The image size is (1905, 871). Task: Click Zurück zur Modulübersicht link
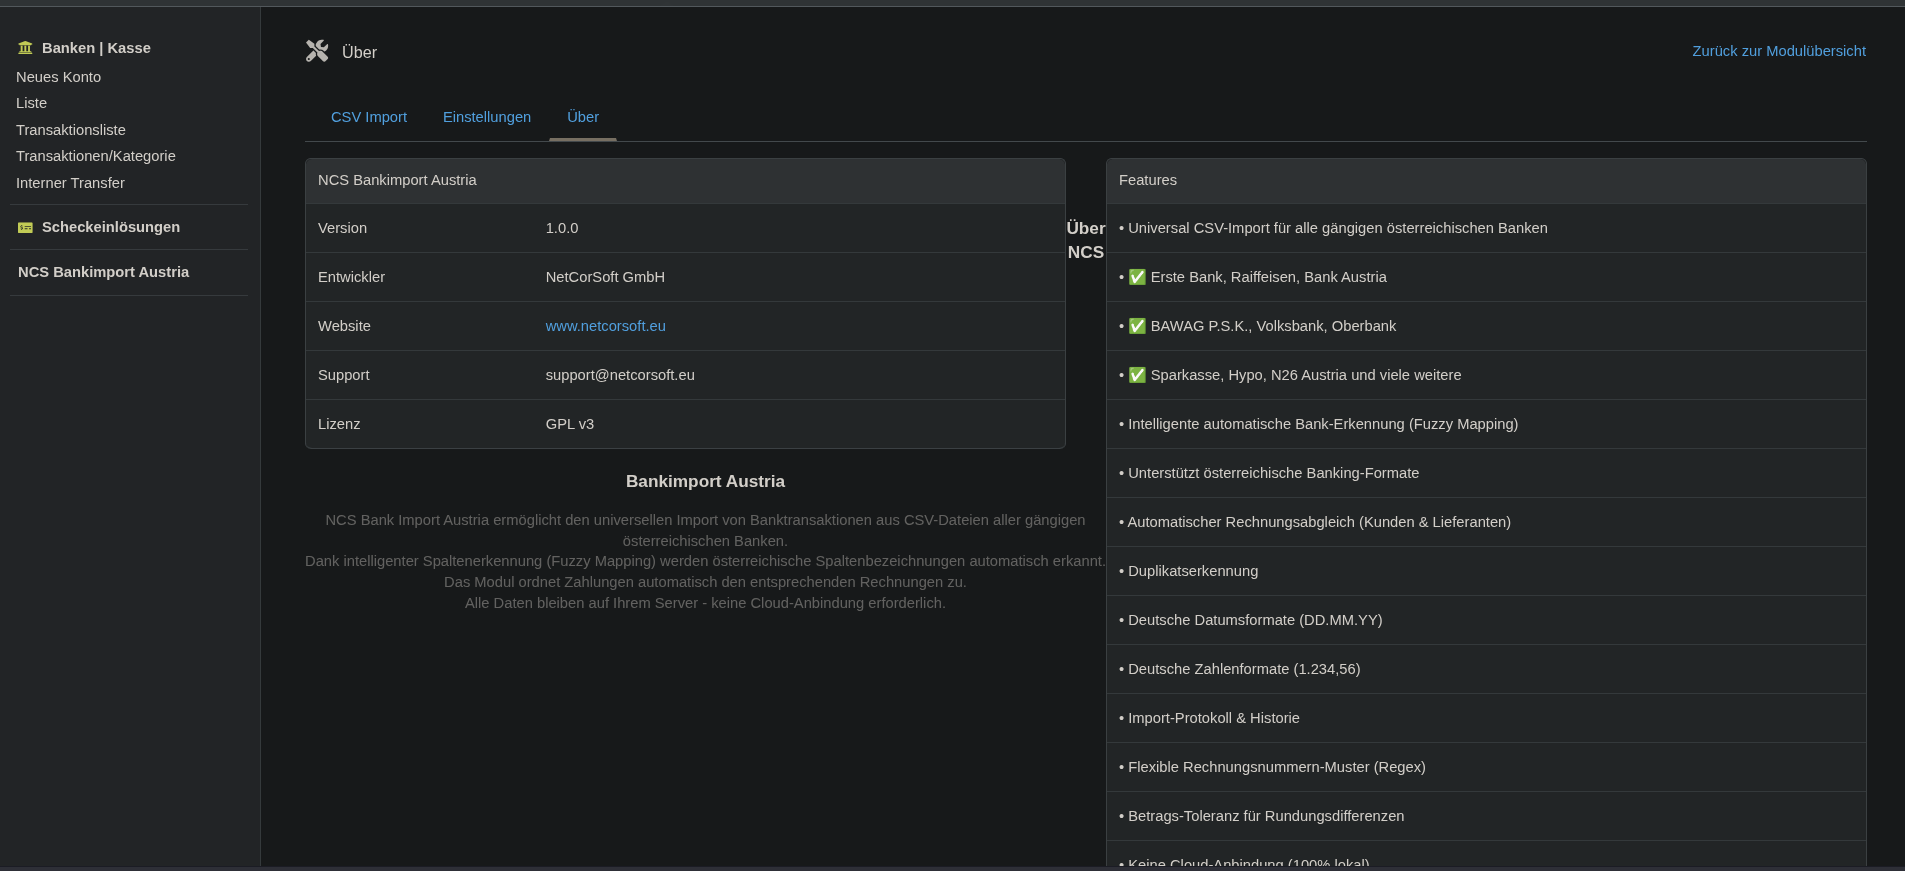[x=1778, y=51]
